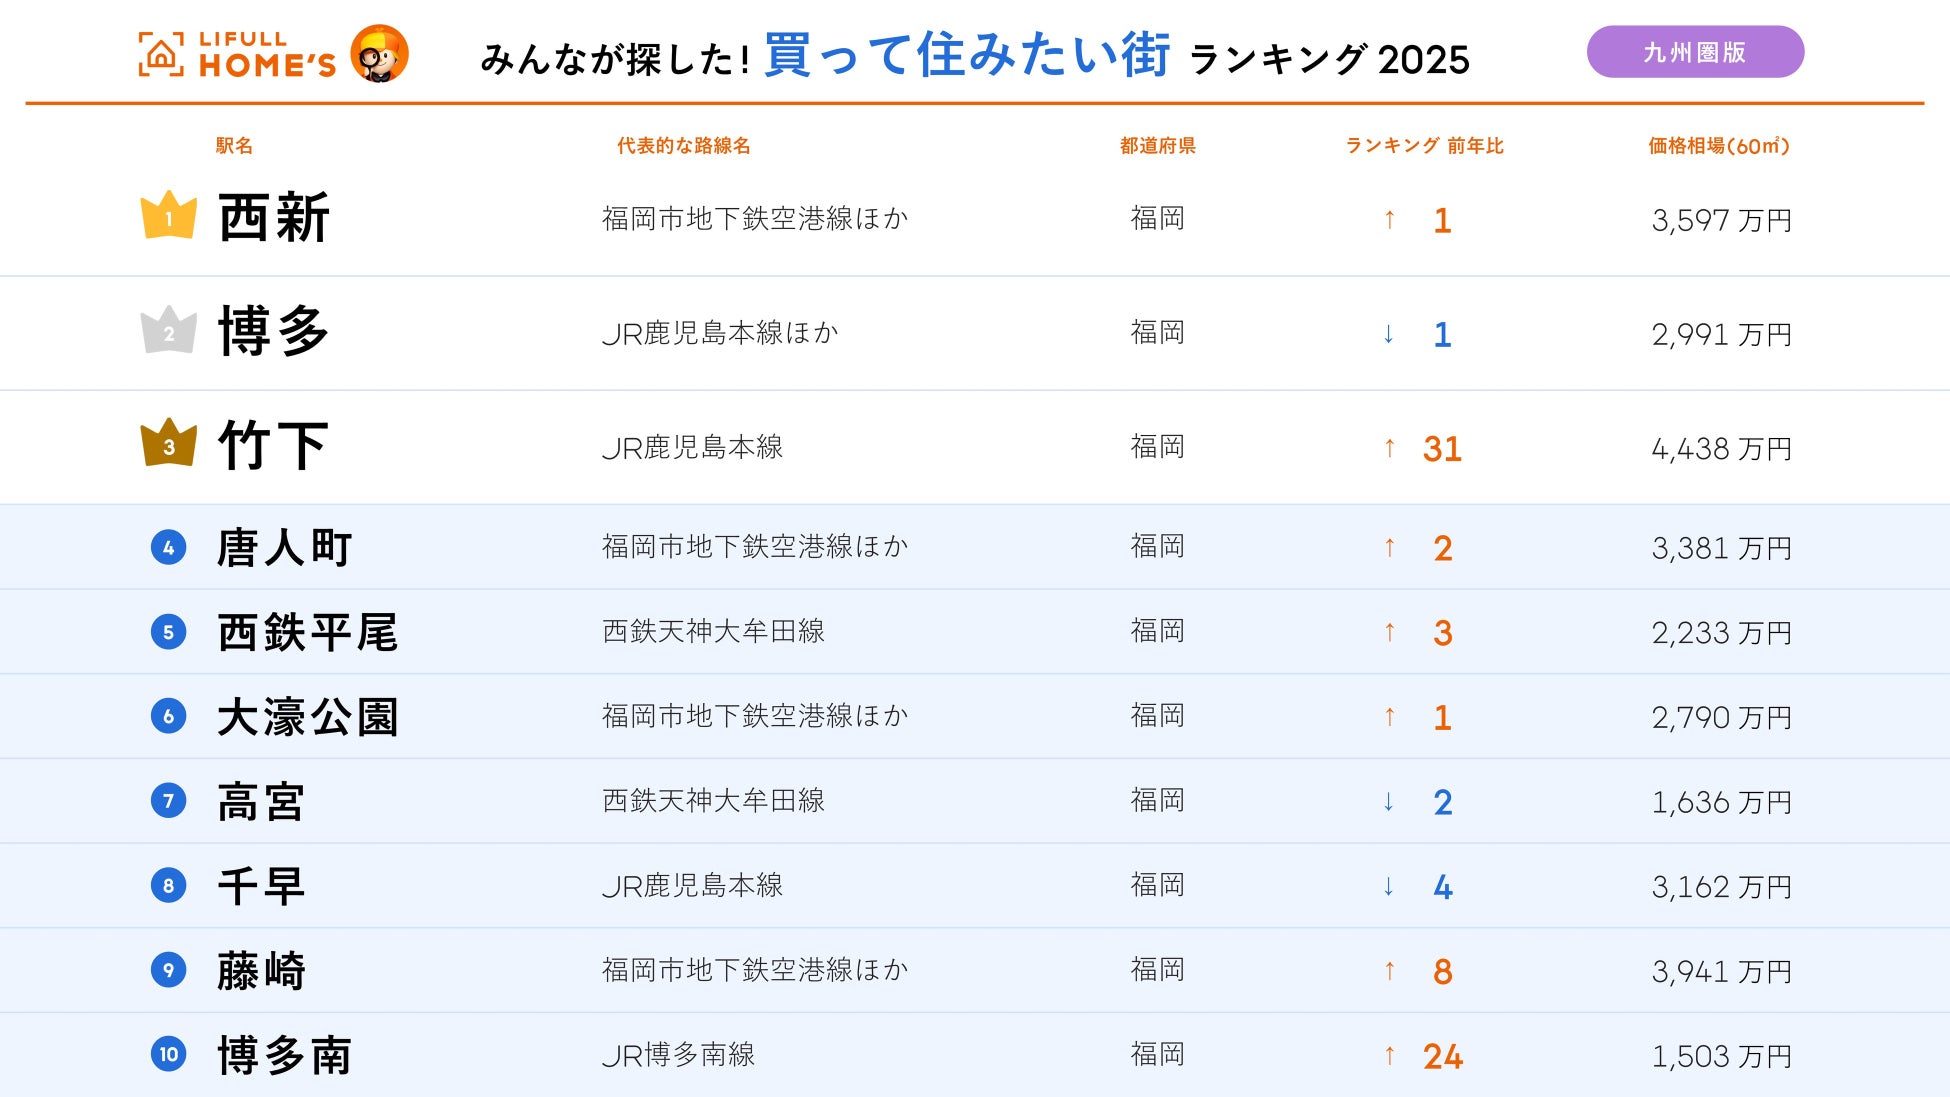The image size is (1950, 1097).
Task: Click the bronze rank 3 crown icon
Action: [168, 443]
